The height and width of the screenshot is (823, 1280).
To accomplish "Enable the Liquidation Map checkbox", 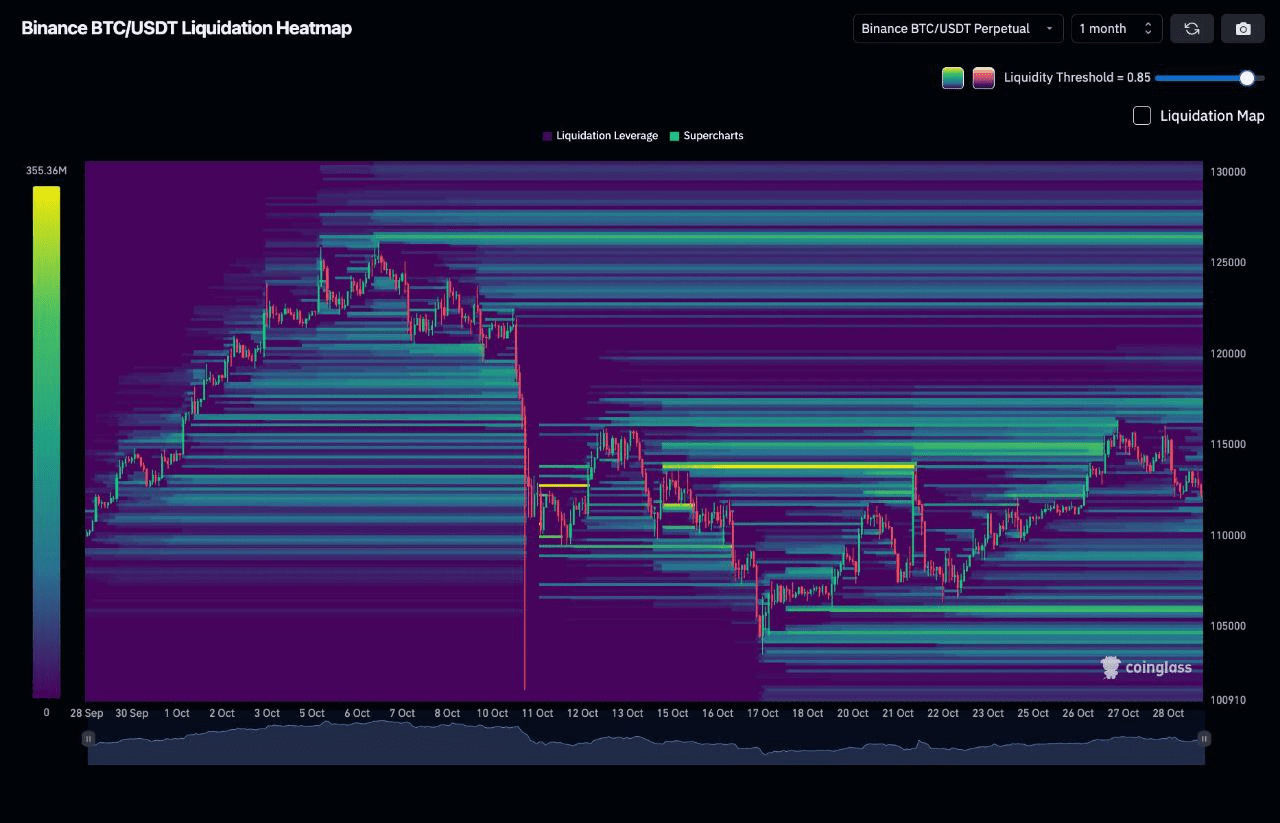I will click(1141, 115).
